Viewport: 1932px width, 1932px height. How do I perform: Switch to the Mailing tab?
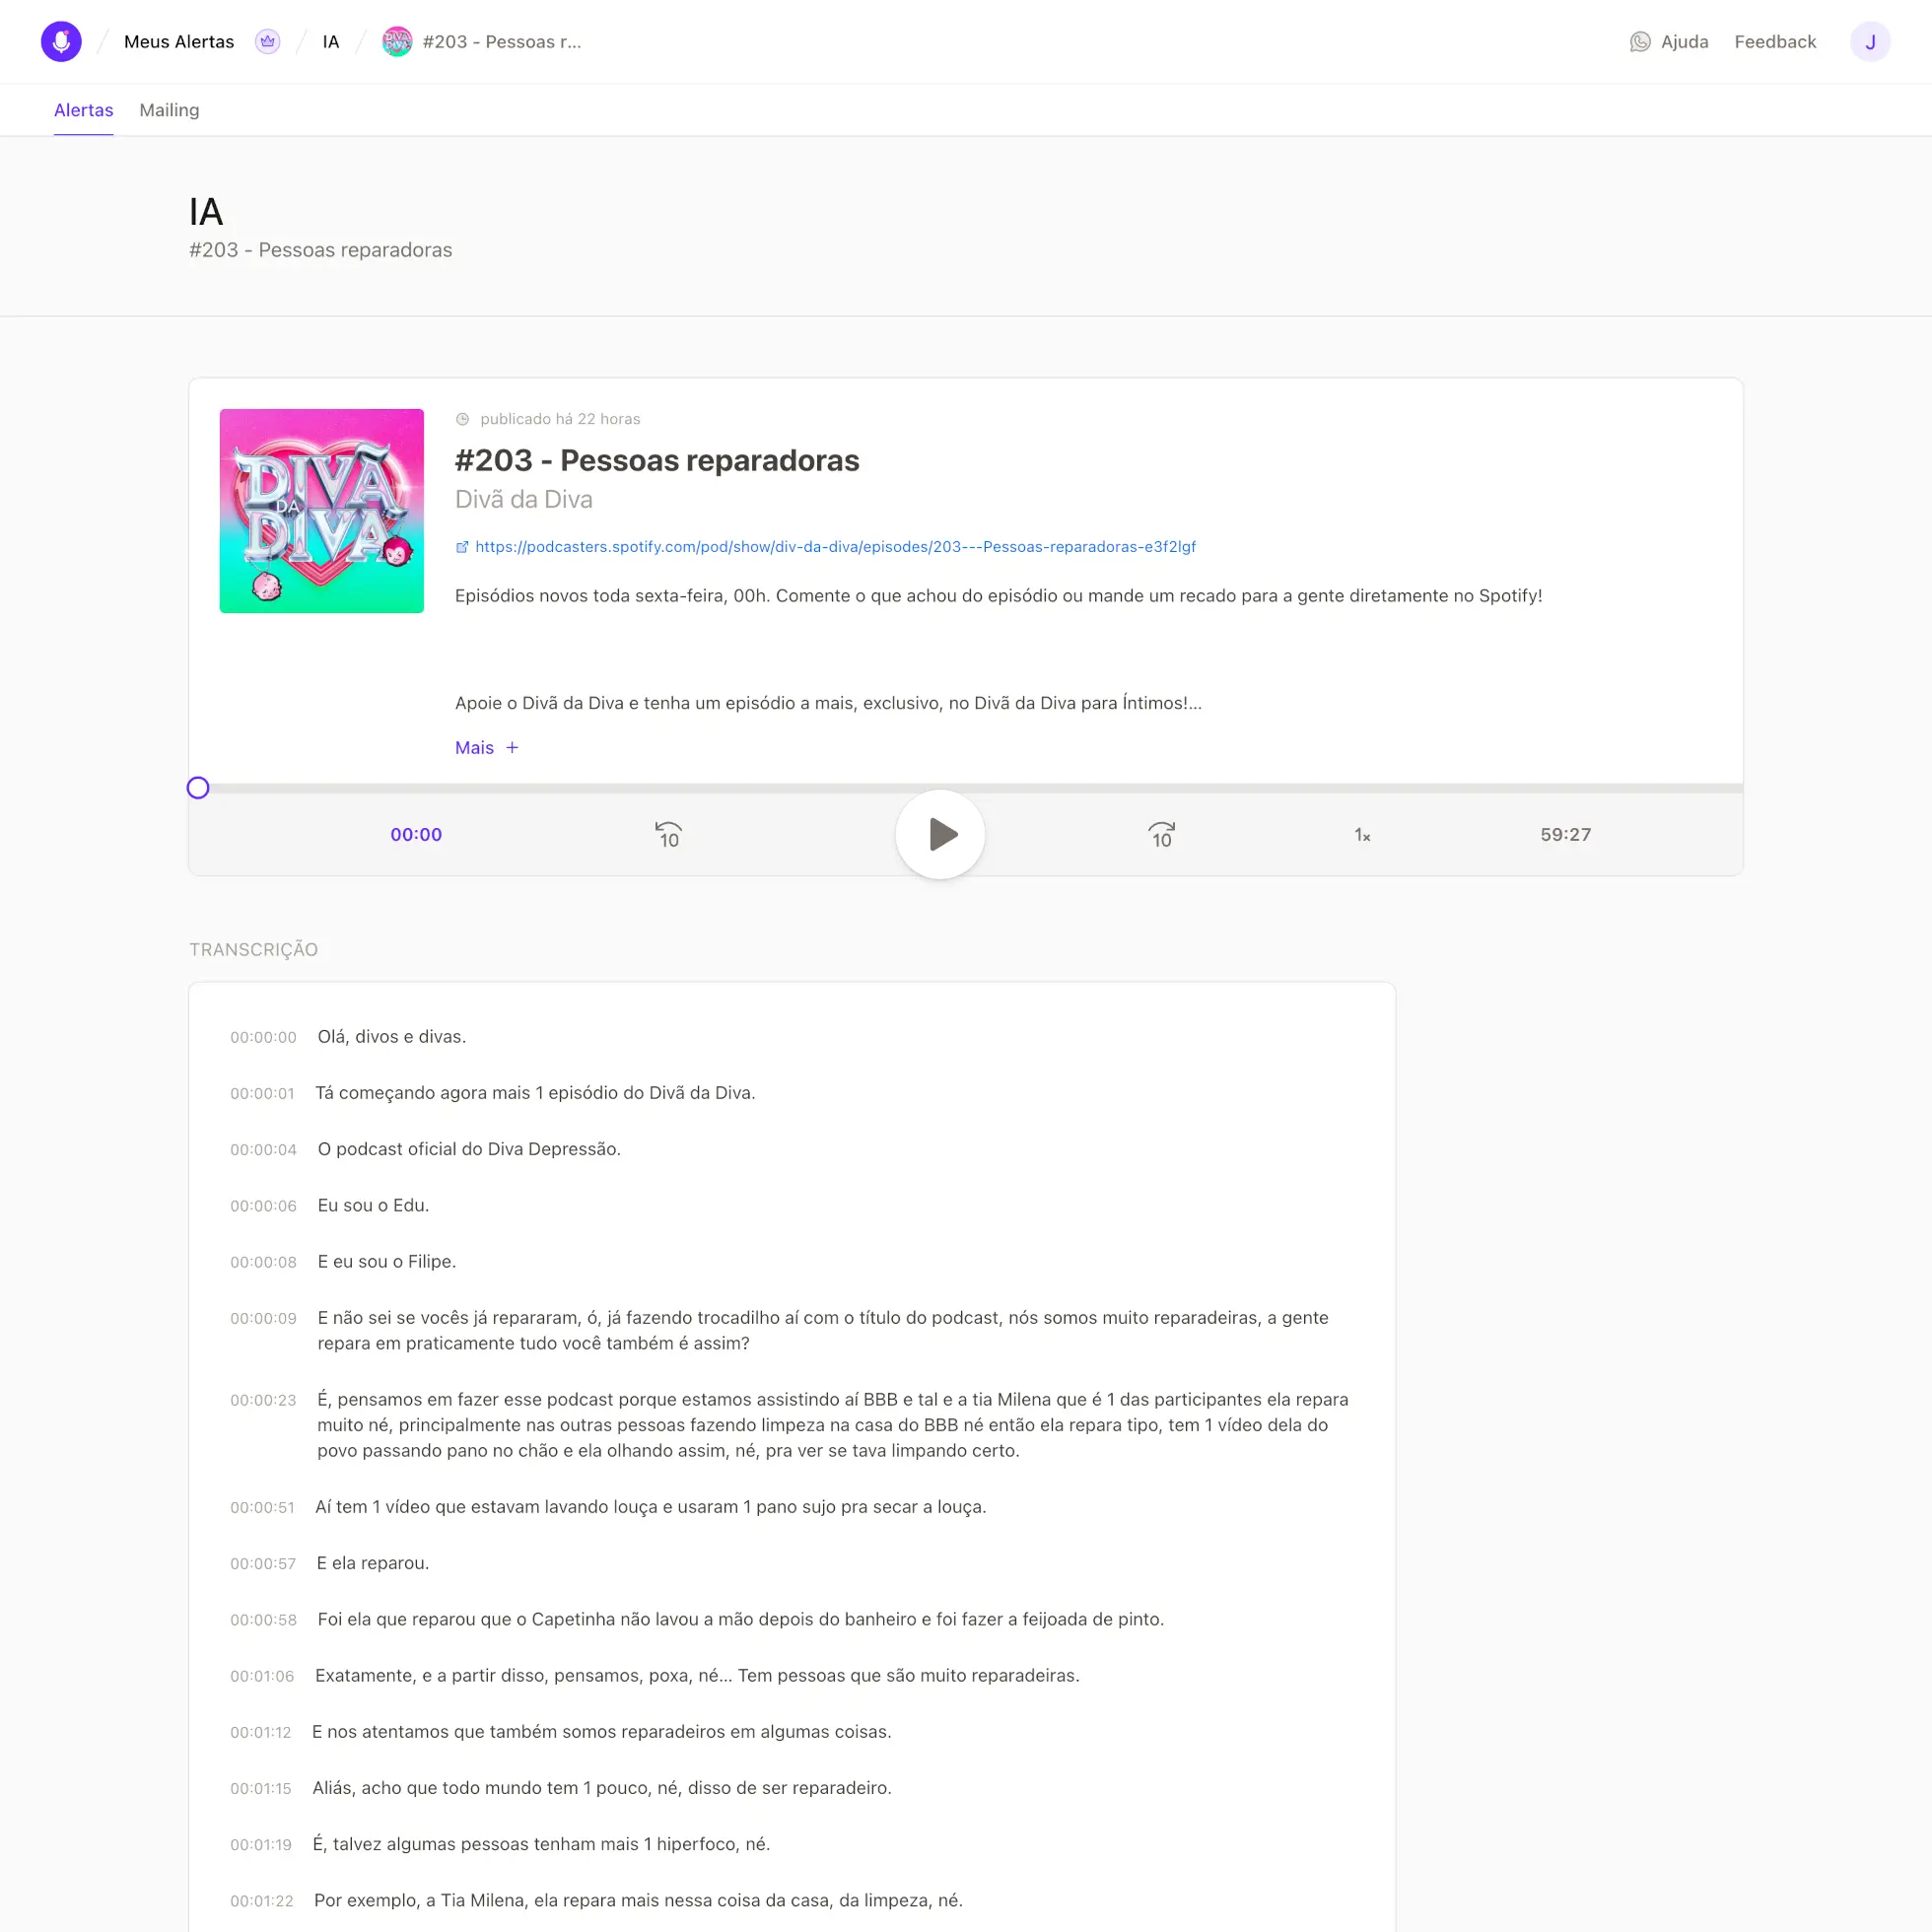[169, 110]
